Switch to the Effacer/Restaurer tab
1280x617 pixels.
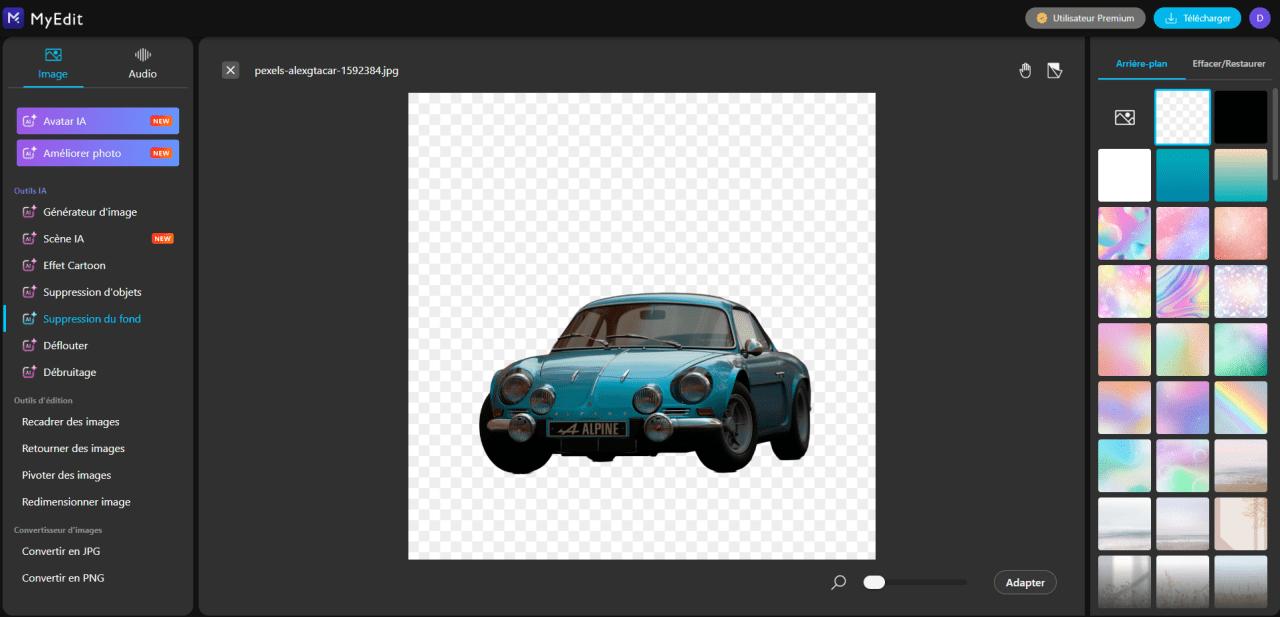tap(1228, 63)
